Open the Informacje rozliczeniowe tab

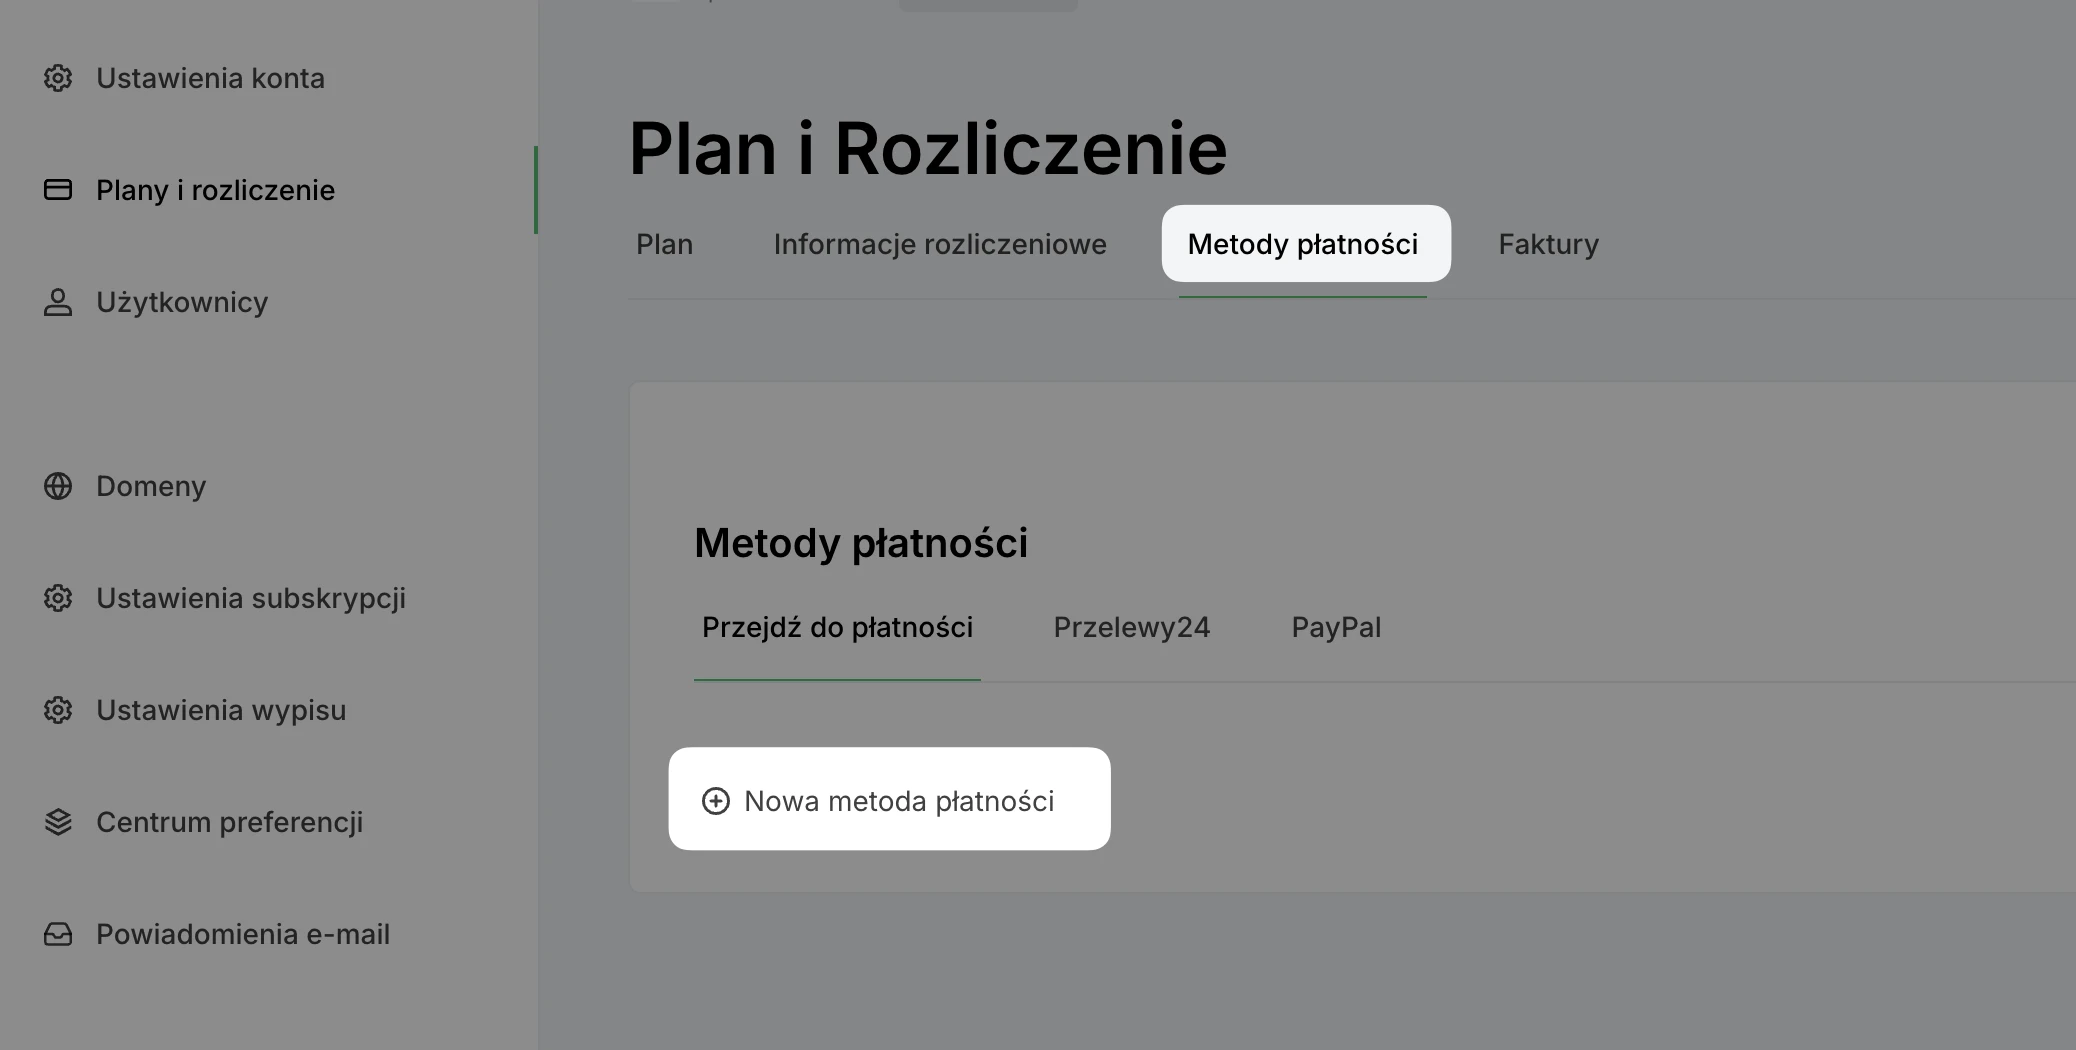coord(940,244)
